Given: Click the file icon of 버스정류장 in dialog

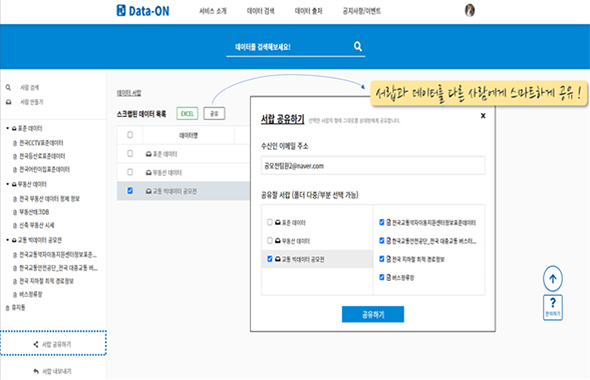Looking at the screenshot, I should click(389, 278).
